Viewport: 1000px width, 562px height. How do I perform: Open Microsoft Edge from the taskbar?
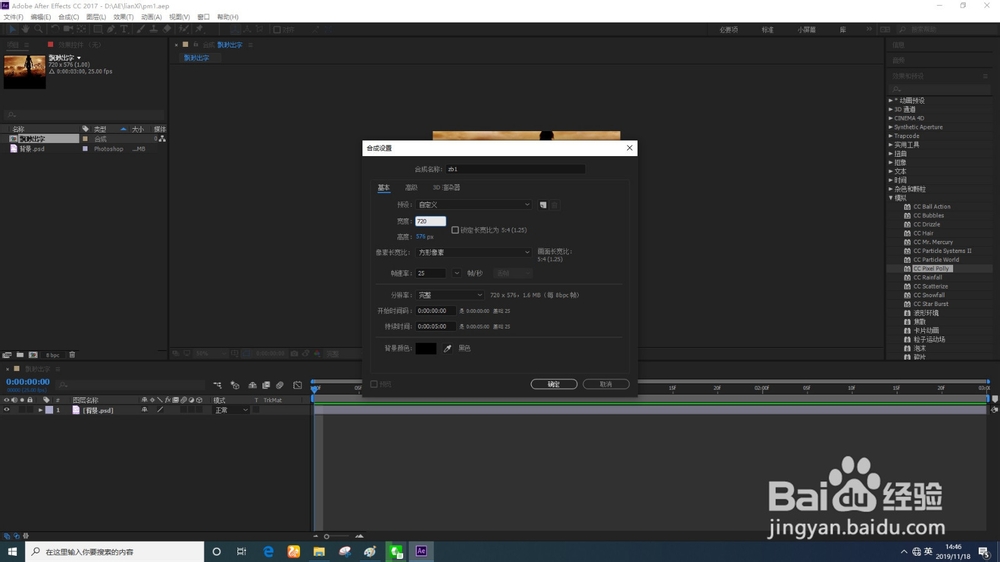(x=268, y=551)
